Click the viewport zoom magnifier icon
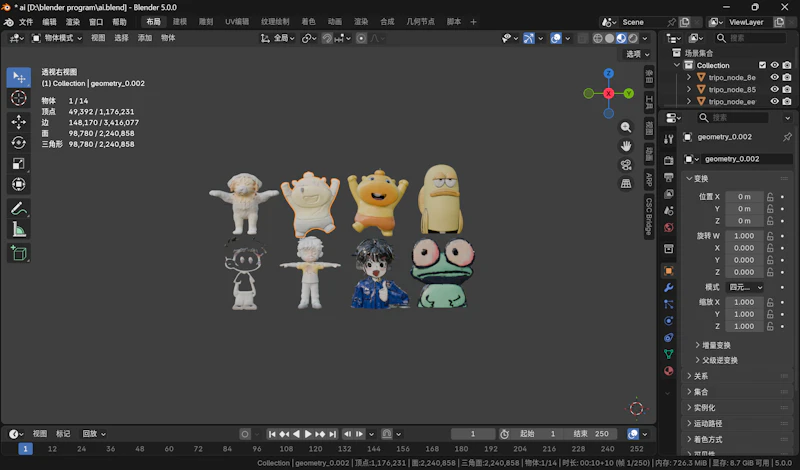Image resolution: width=800 pixels, height=470 pixels. (626, 128)
